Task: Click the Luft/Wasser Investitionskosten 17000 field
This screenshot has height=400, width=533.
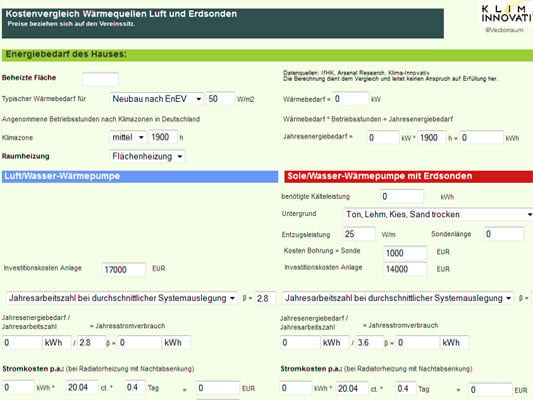Action: click(x=124, y=269)
